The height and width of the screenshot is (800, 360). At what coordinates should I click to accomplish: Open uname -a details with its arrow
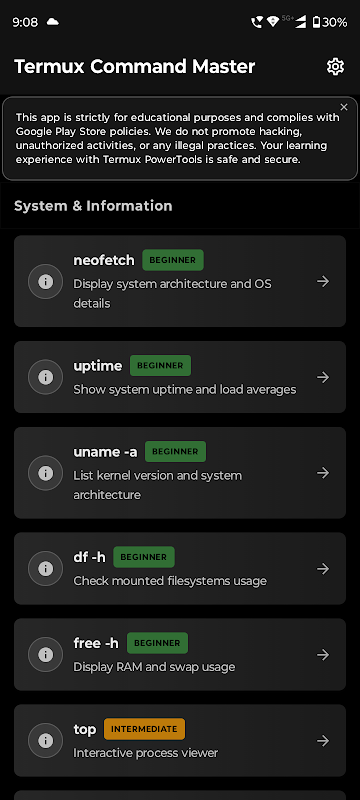(x=323, y=473)
